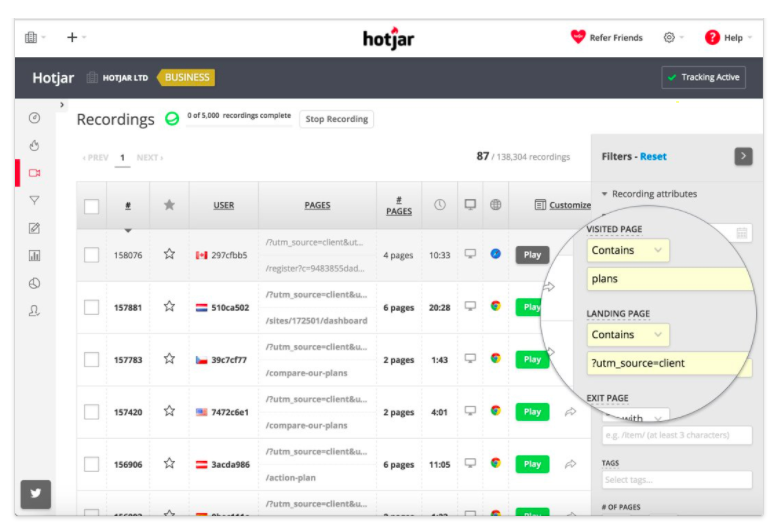Open Landing Page Contains dropdown

pos(628,335)
